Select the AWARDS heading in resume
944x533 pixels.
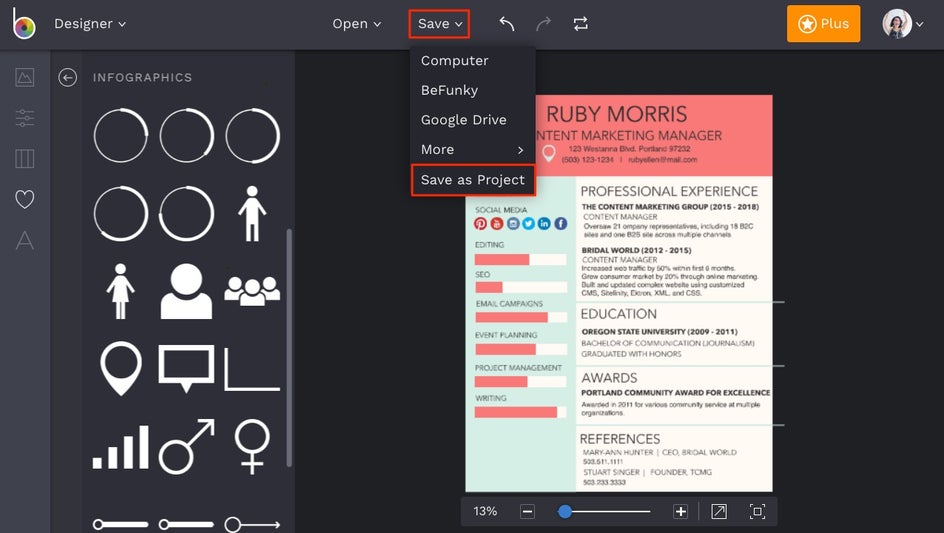pyautogui.click(x=609, y=378)
